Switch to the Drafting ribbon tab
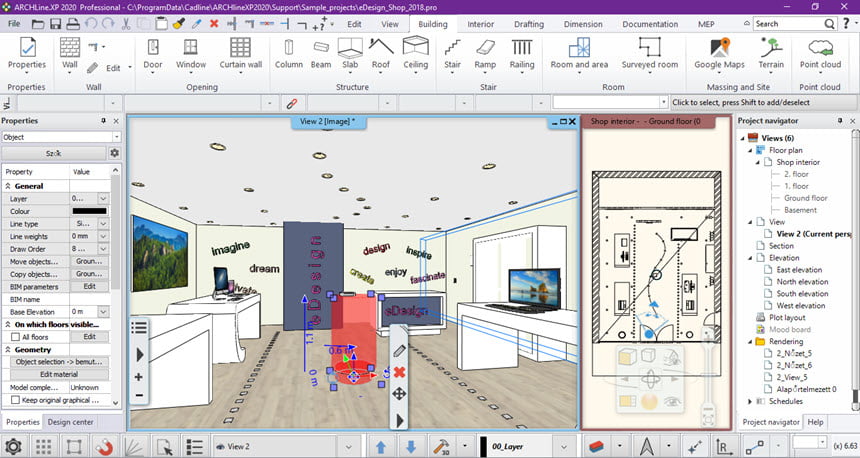The height and width of the screenshot is (458, 860). coord(529,24)
